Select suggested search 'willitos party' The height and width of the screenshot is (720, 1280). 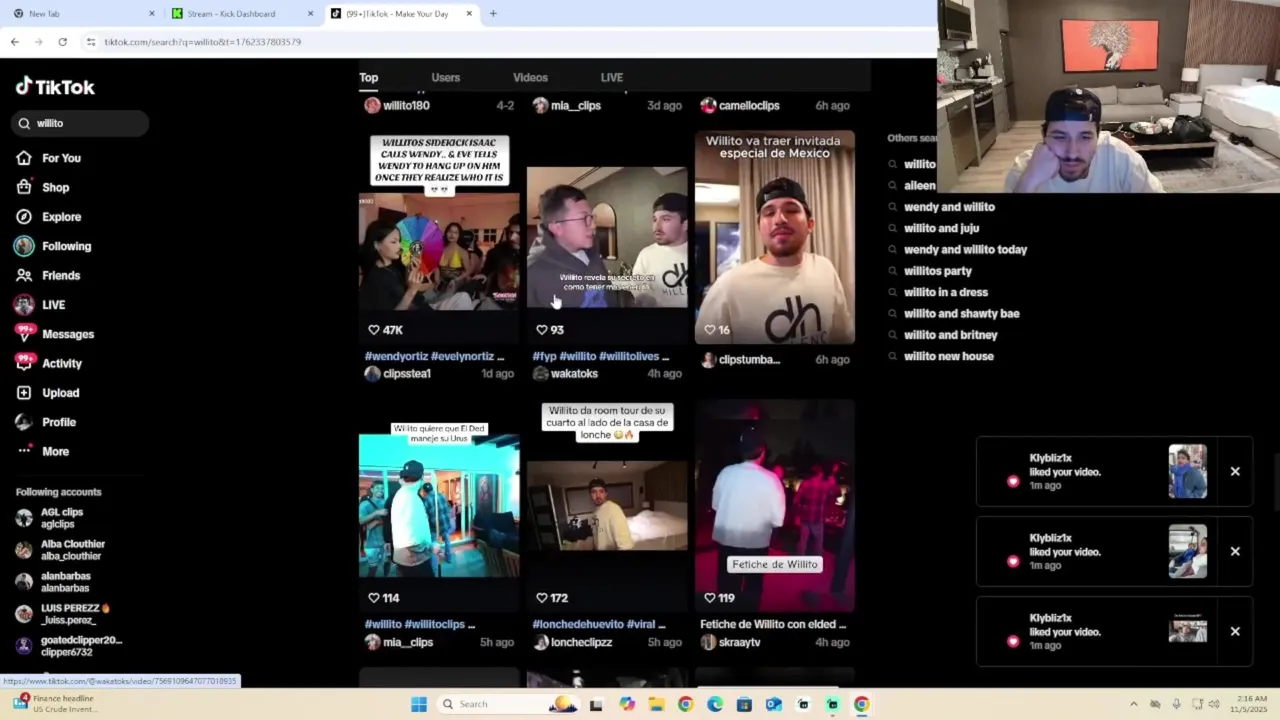coord(938,271)
